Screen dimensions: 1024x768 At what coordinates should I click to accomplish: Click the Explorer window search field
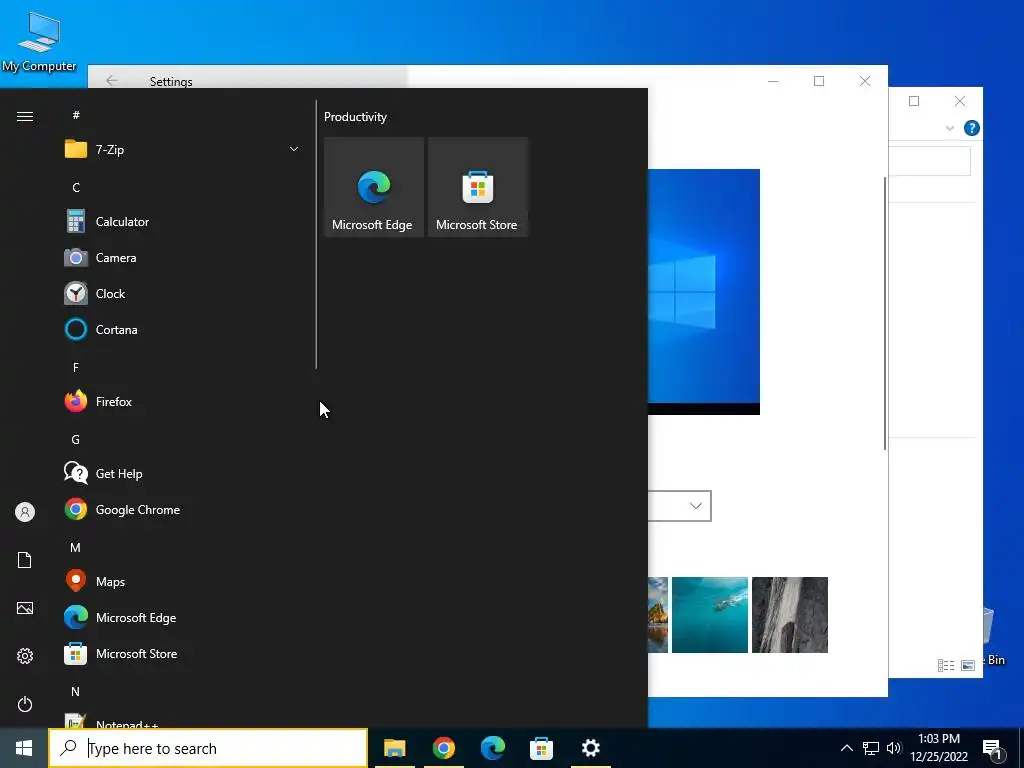point(930,161)
